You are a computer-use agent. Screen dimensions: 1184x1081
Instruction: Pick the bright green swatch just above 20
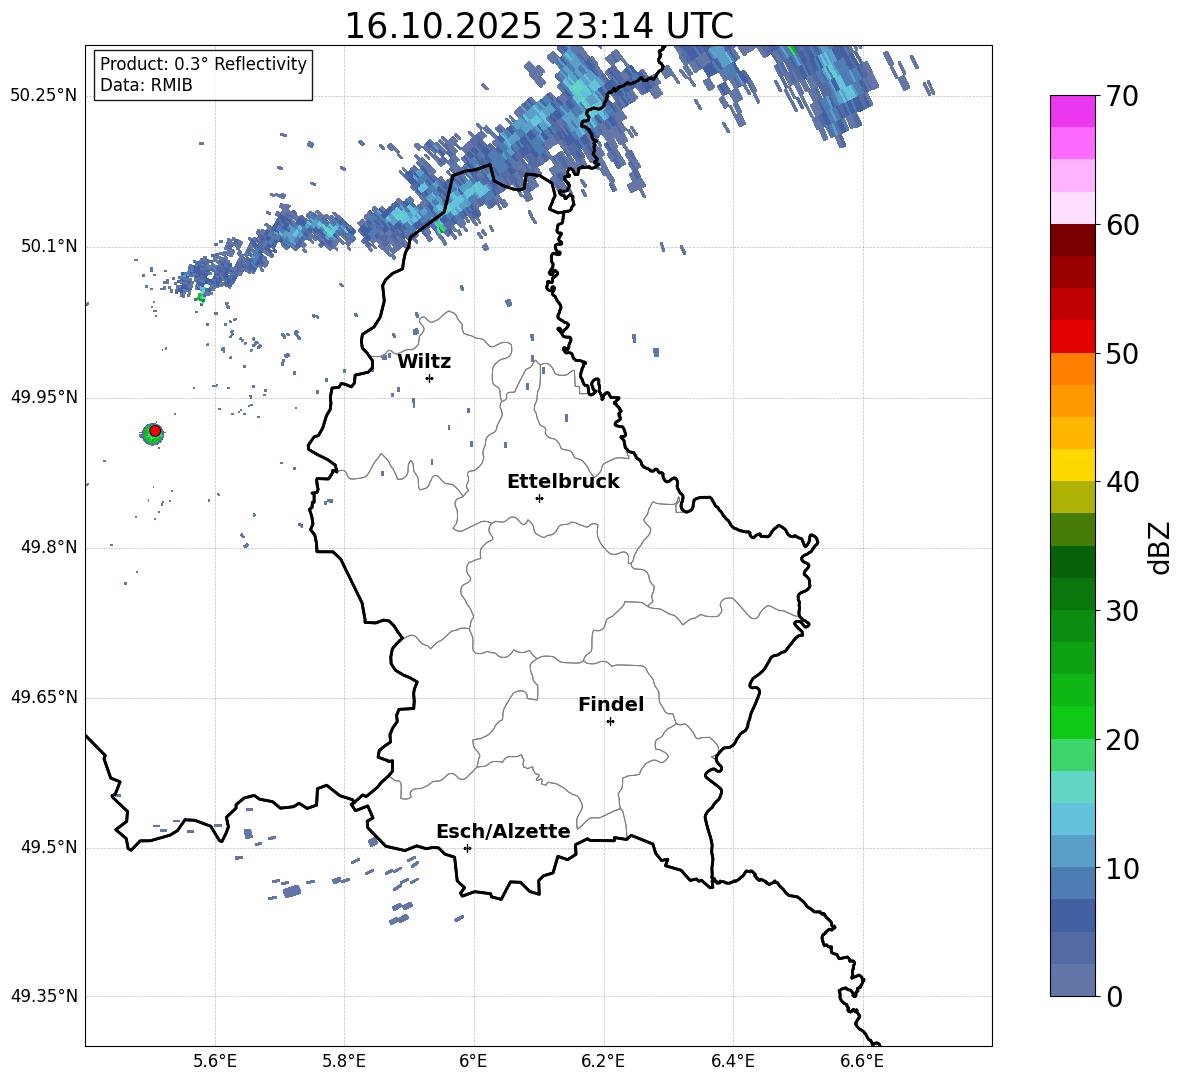tap(1072, 722)
